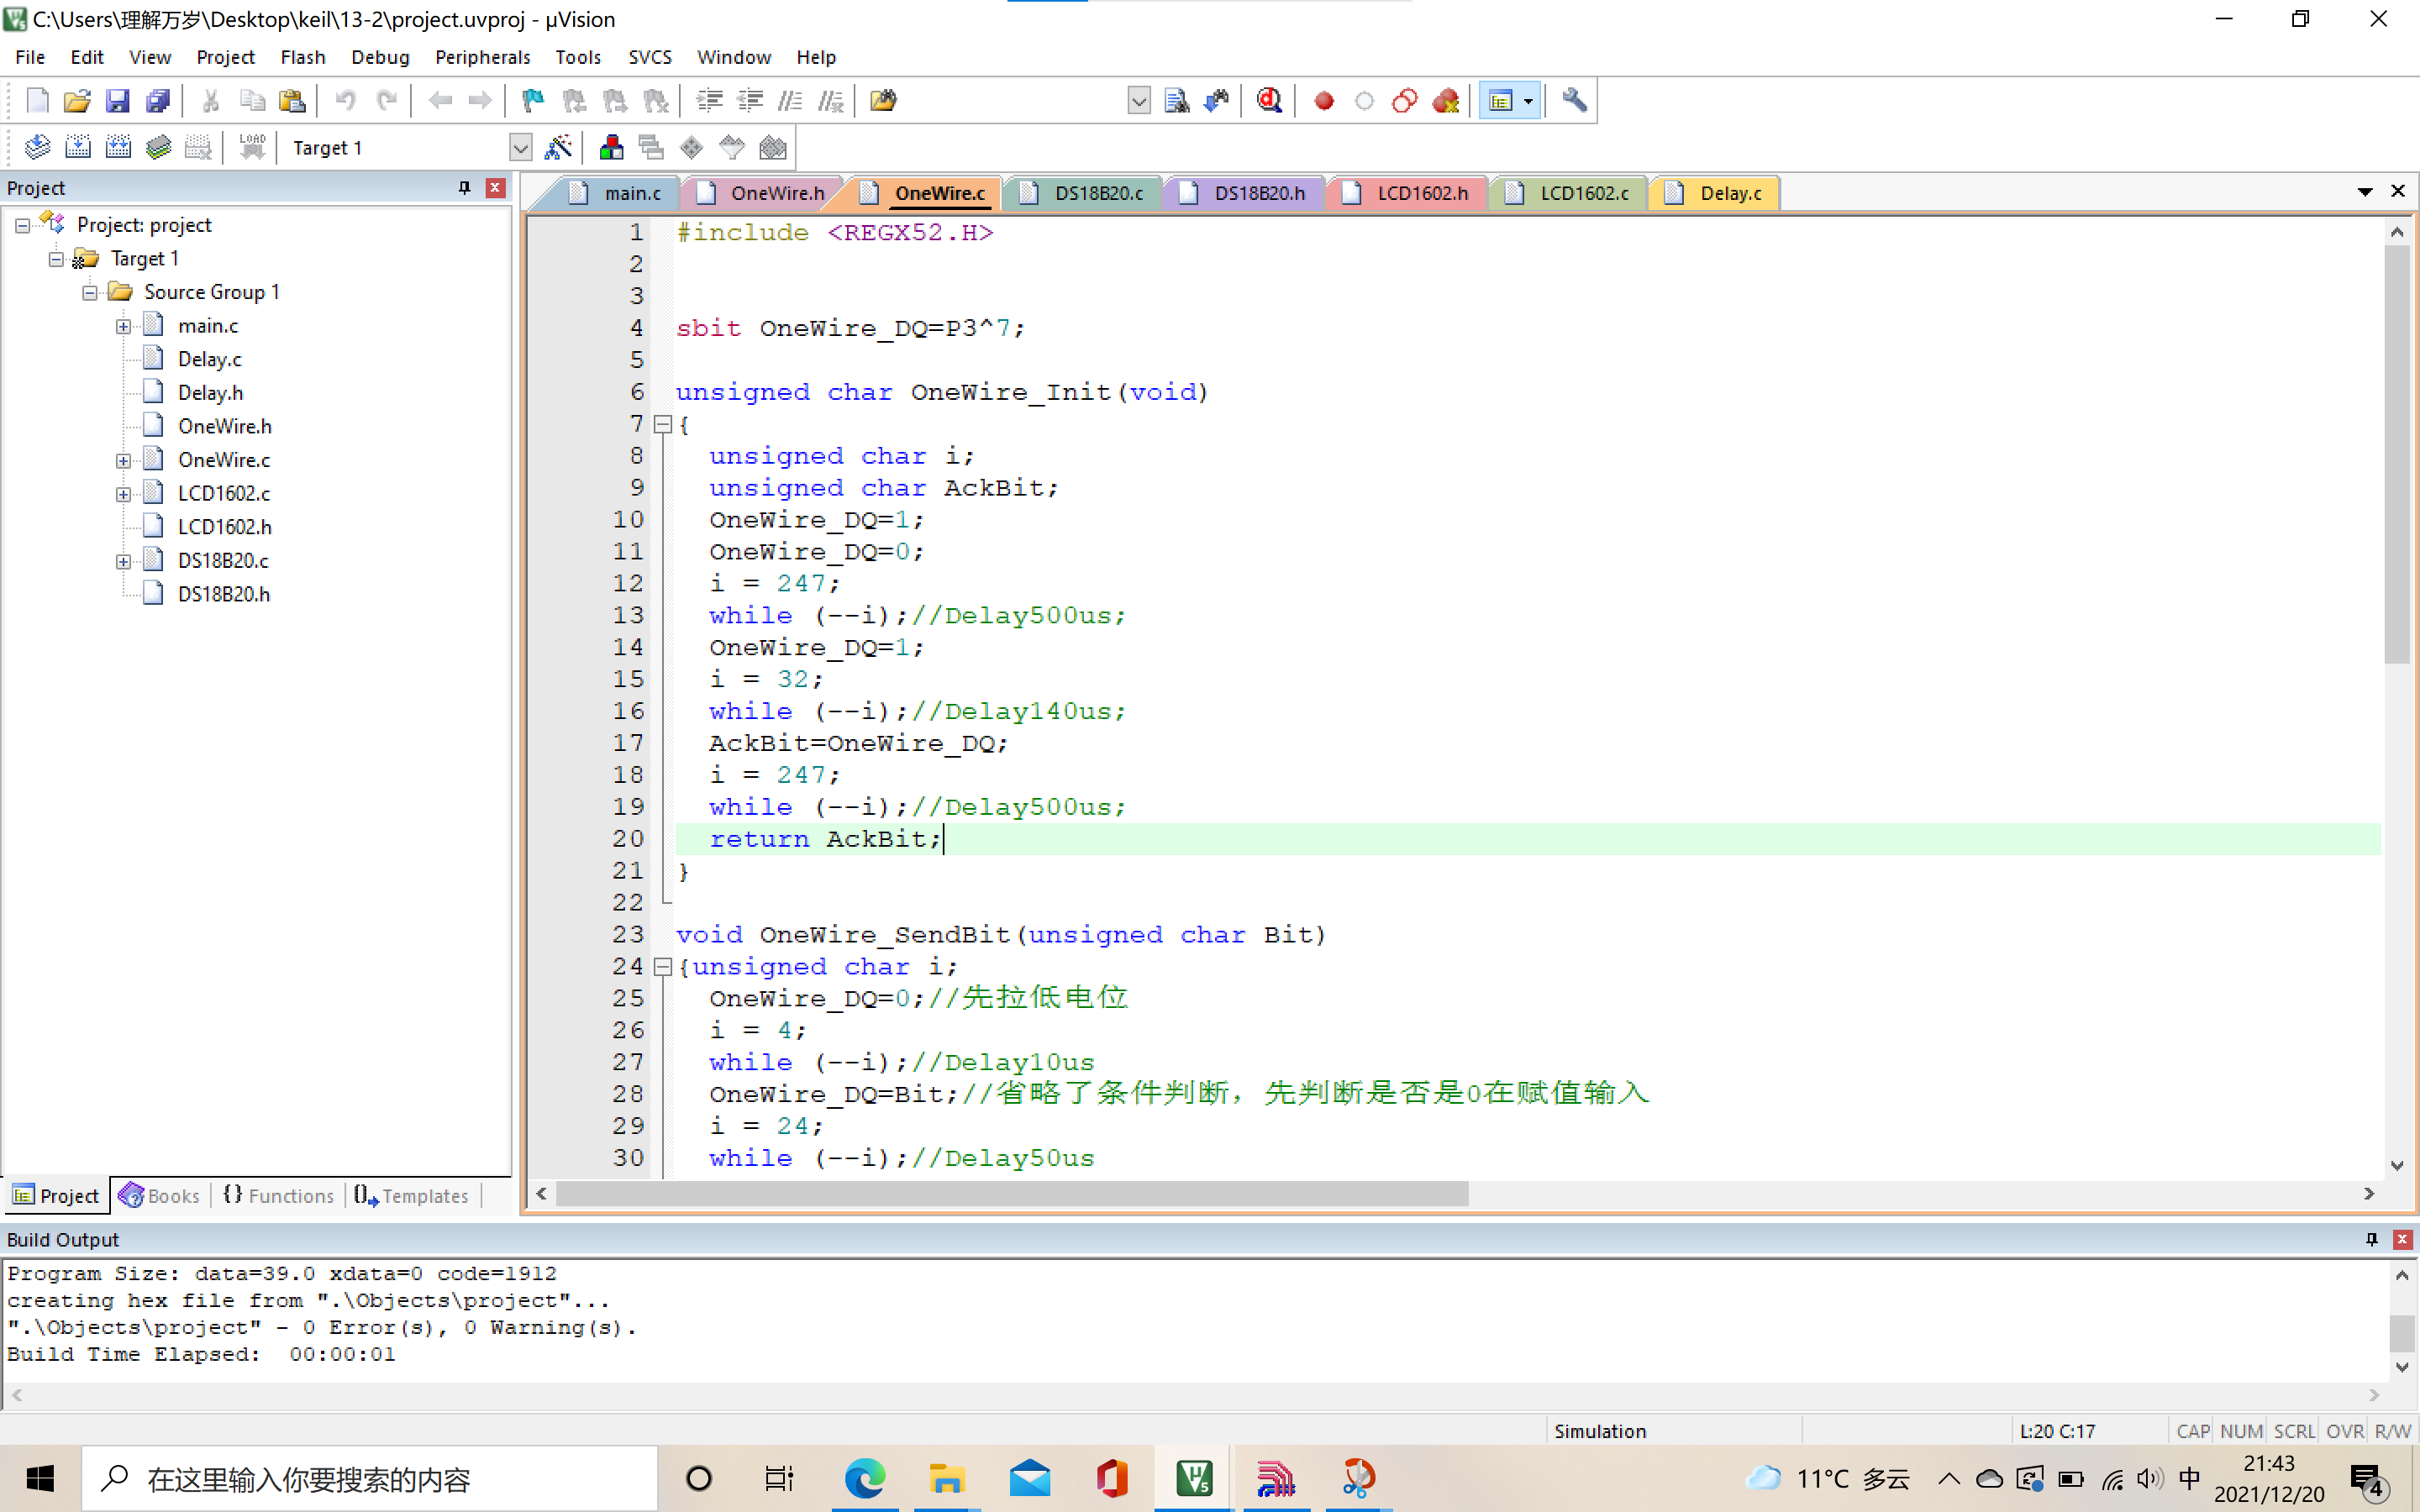Viewport: 2420px width, 1512px height.
Task: Click editor vertical scrollbar thumb
Action: pos(2396,454)
